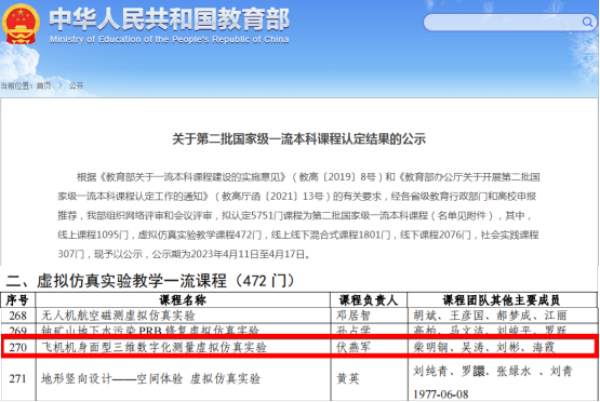Click the 序号 column header
The width and height of the screenshot is (600, 402).
tap(18, 300)
